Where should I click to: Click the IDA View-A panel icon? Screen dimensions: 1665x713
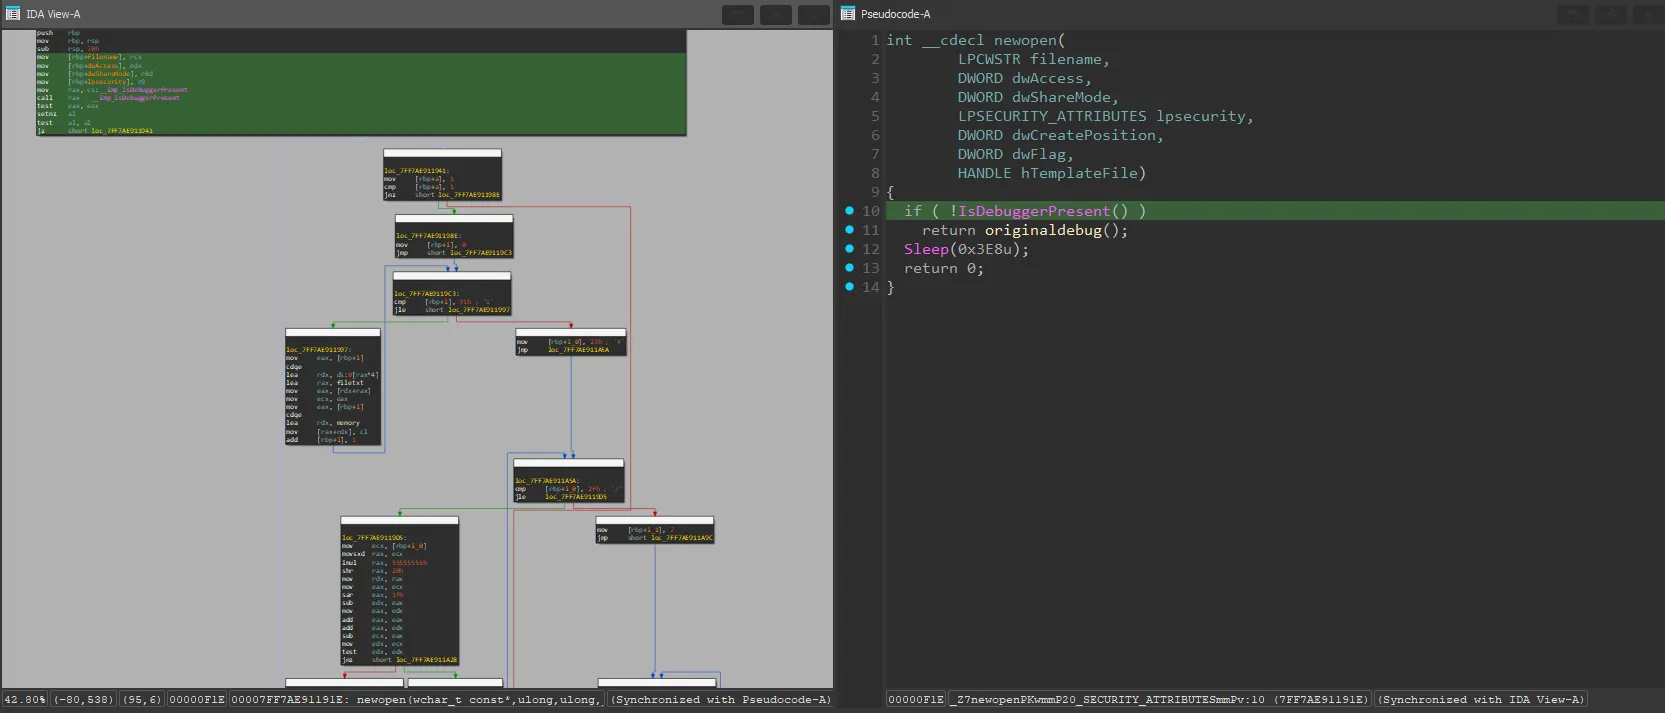coord(13,14)
